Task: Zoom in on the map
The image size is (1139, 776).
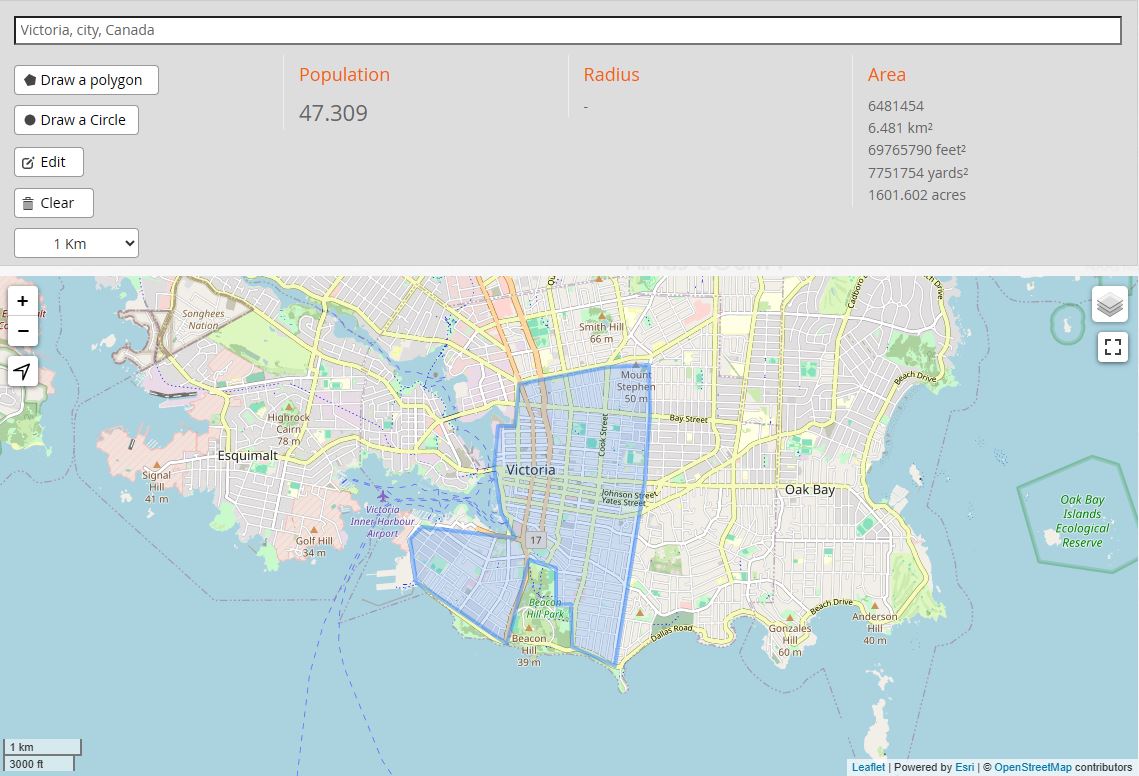Action: [x=23, y=301]
